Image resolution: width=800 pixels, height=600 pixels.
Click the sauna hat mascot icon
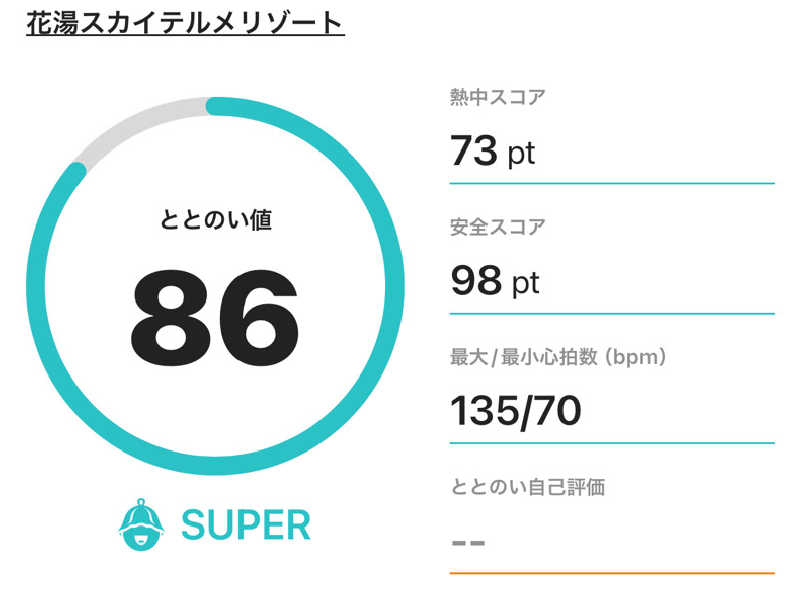[x=141, y=524]
